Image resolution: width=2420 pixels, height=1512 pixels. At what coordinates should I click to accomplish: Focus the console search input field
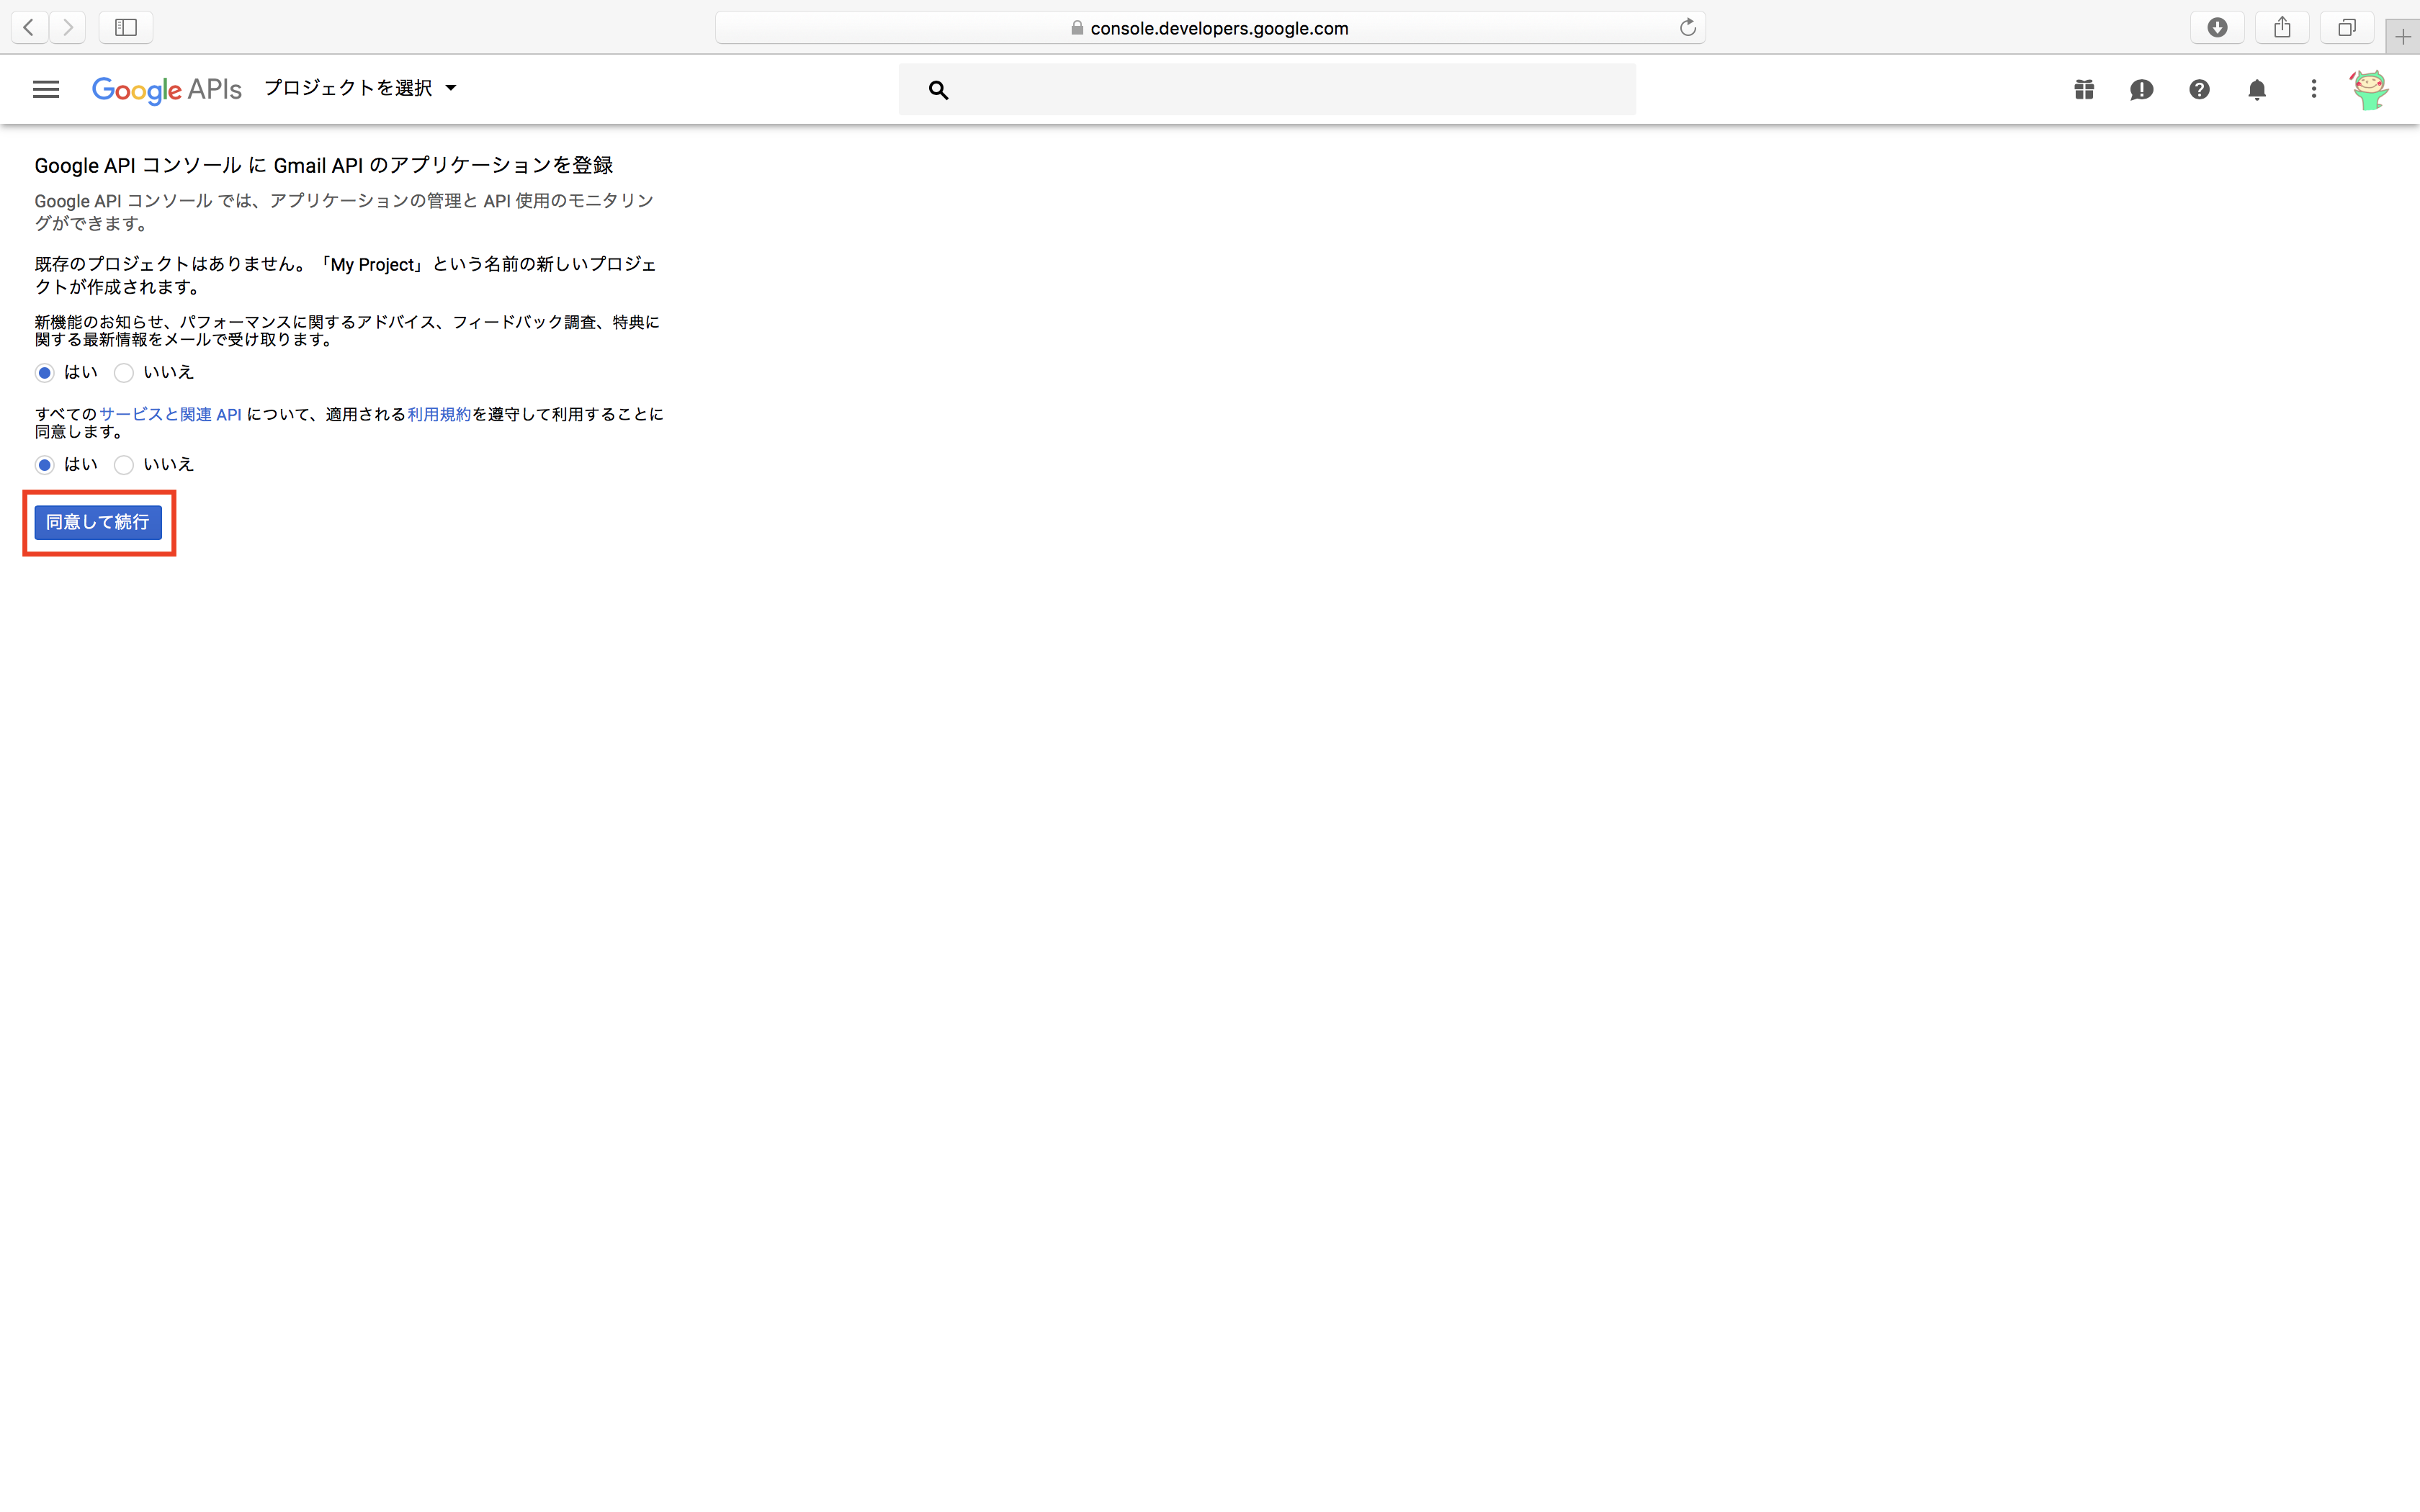click(x=1267, y=89)
